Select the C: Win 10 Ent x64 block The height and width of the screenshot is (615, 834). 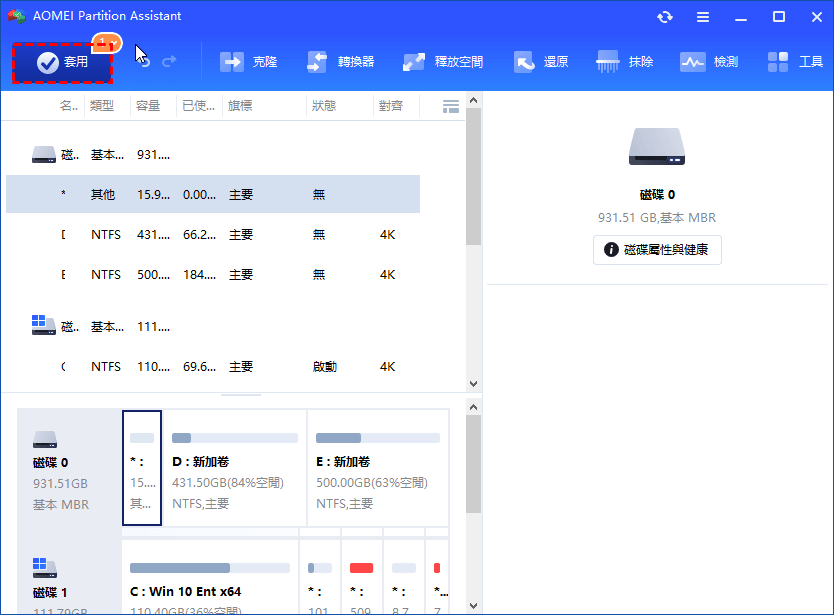(209, 577)
